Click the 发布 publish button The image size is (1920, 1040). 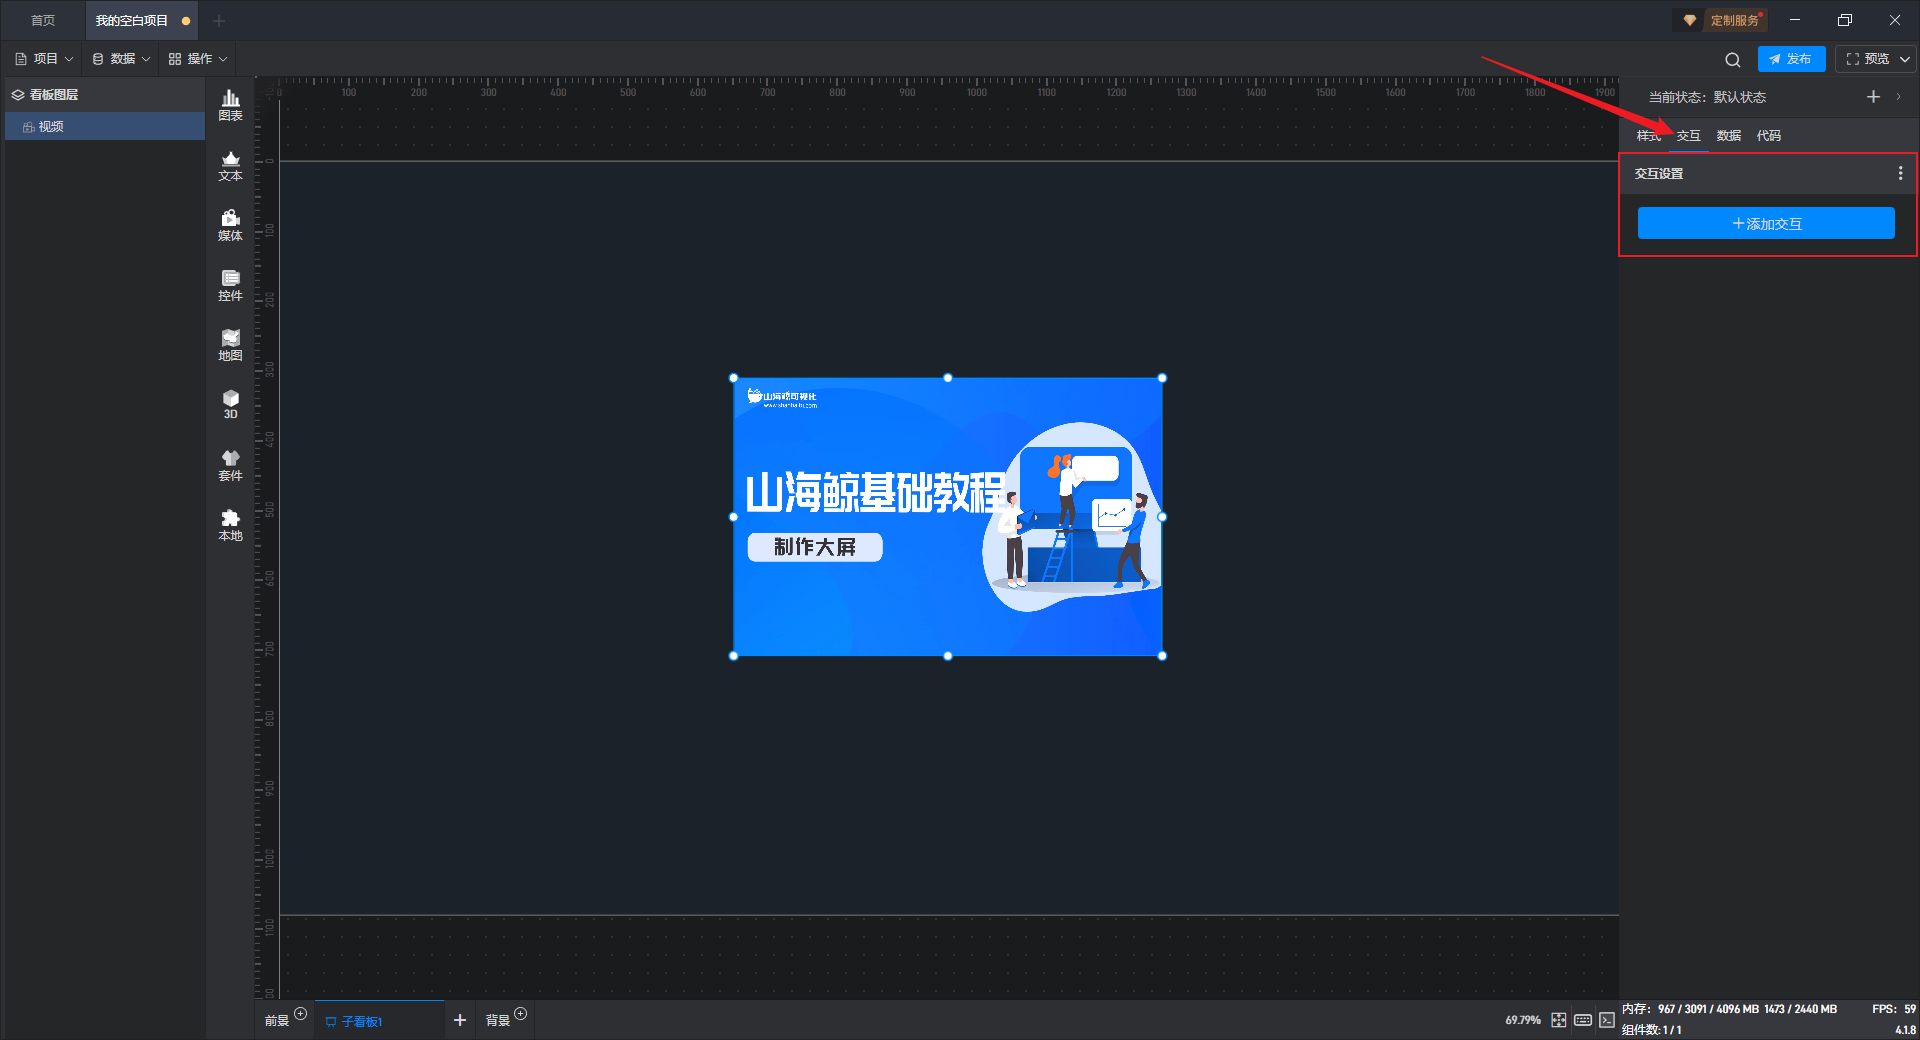[1791, 59]
